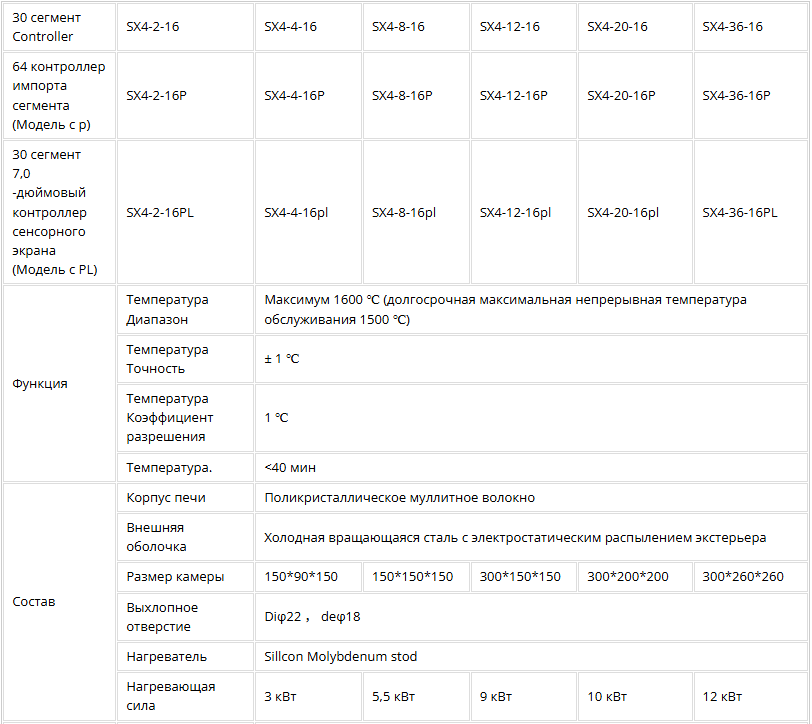The width and height of the screenshot is (812, 724).
Task: Select the SX4-36-16 model cell
Action: click(x=732, y=27)
